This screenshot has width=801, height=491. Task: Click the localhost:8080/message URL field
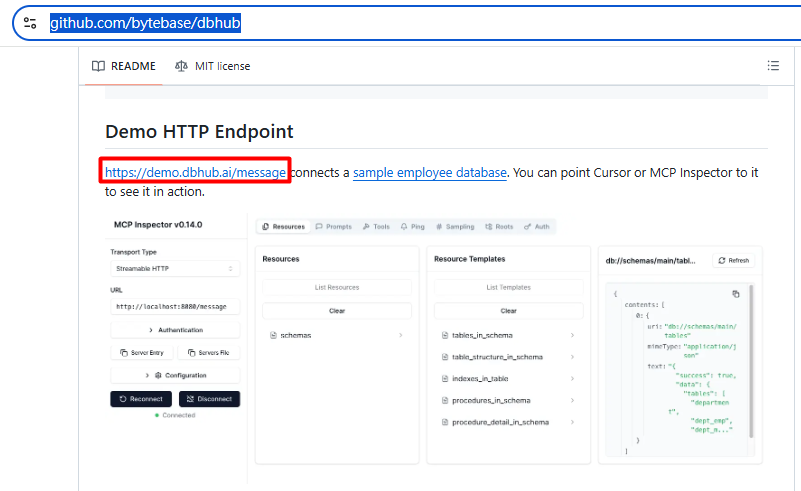coord(175,307)
